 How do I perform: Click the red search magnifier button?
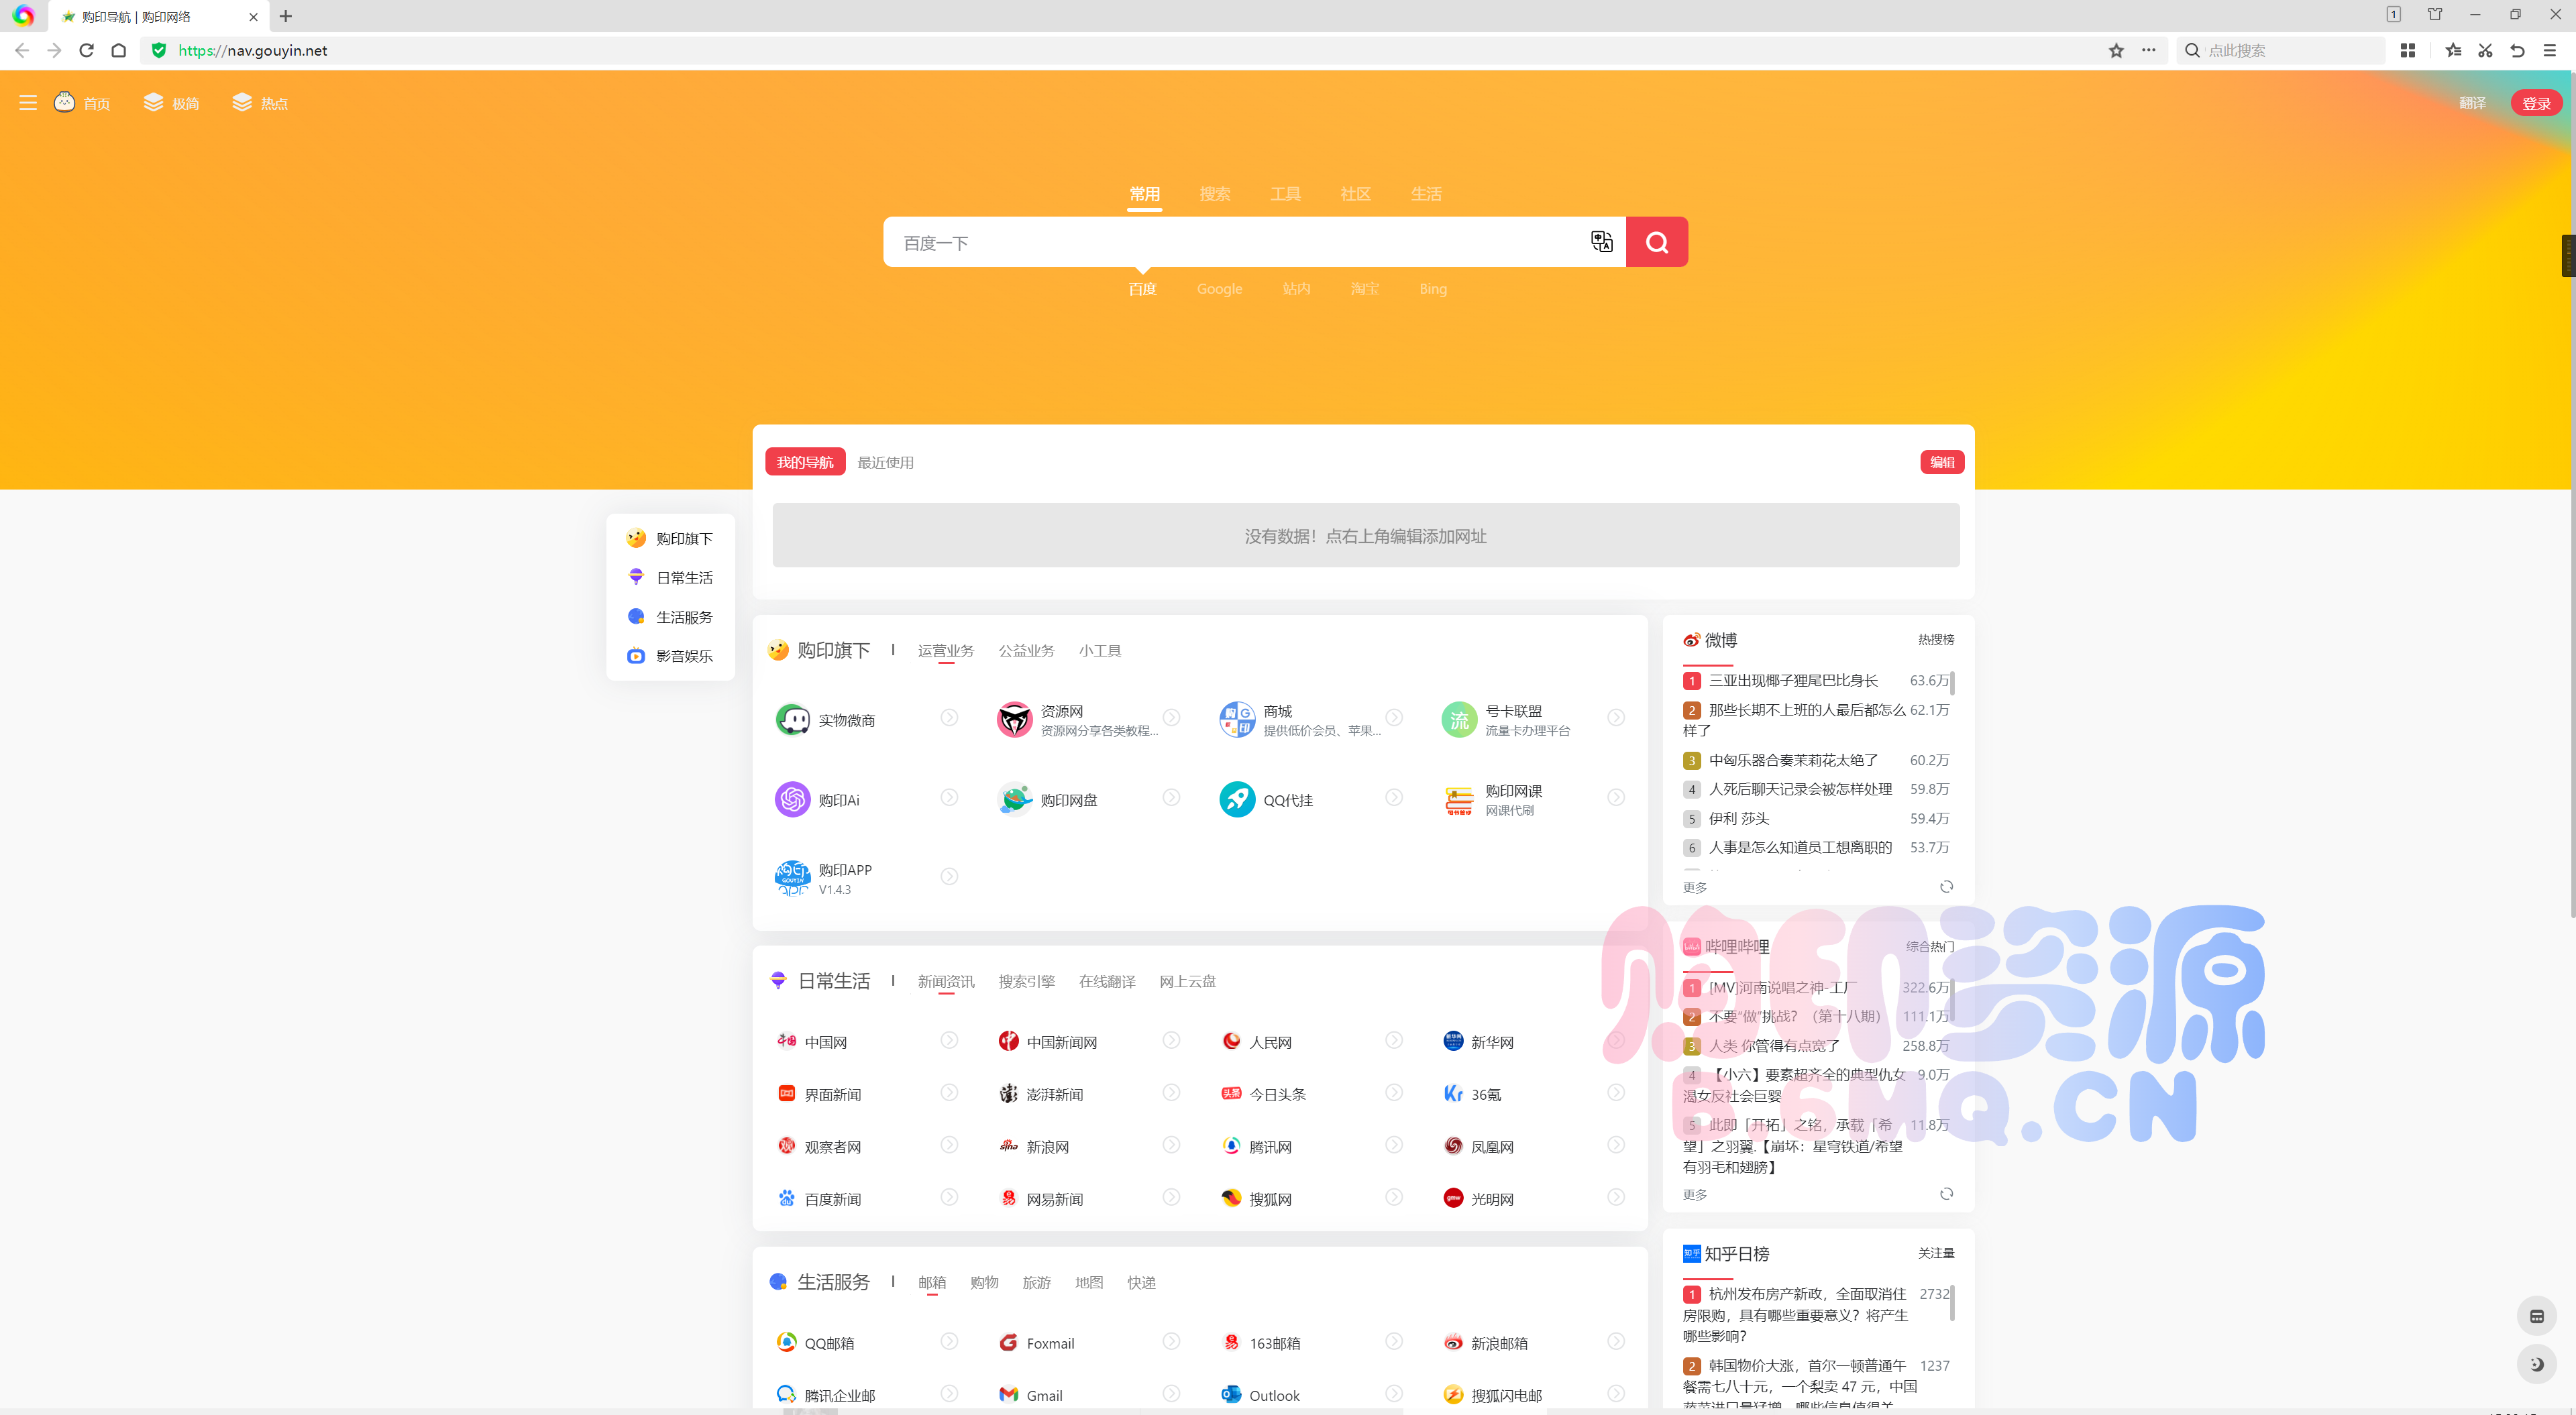1656,242
